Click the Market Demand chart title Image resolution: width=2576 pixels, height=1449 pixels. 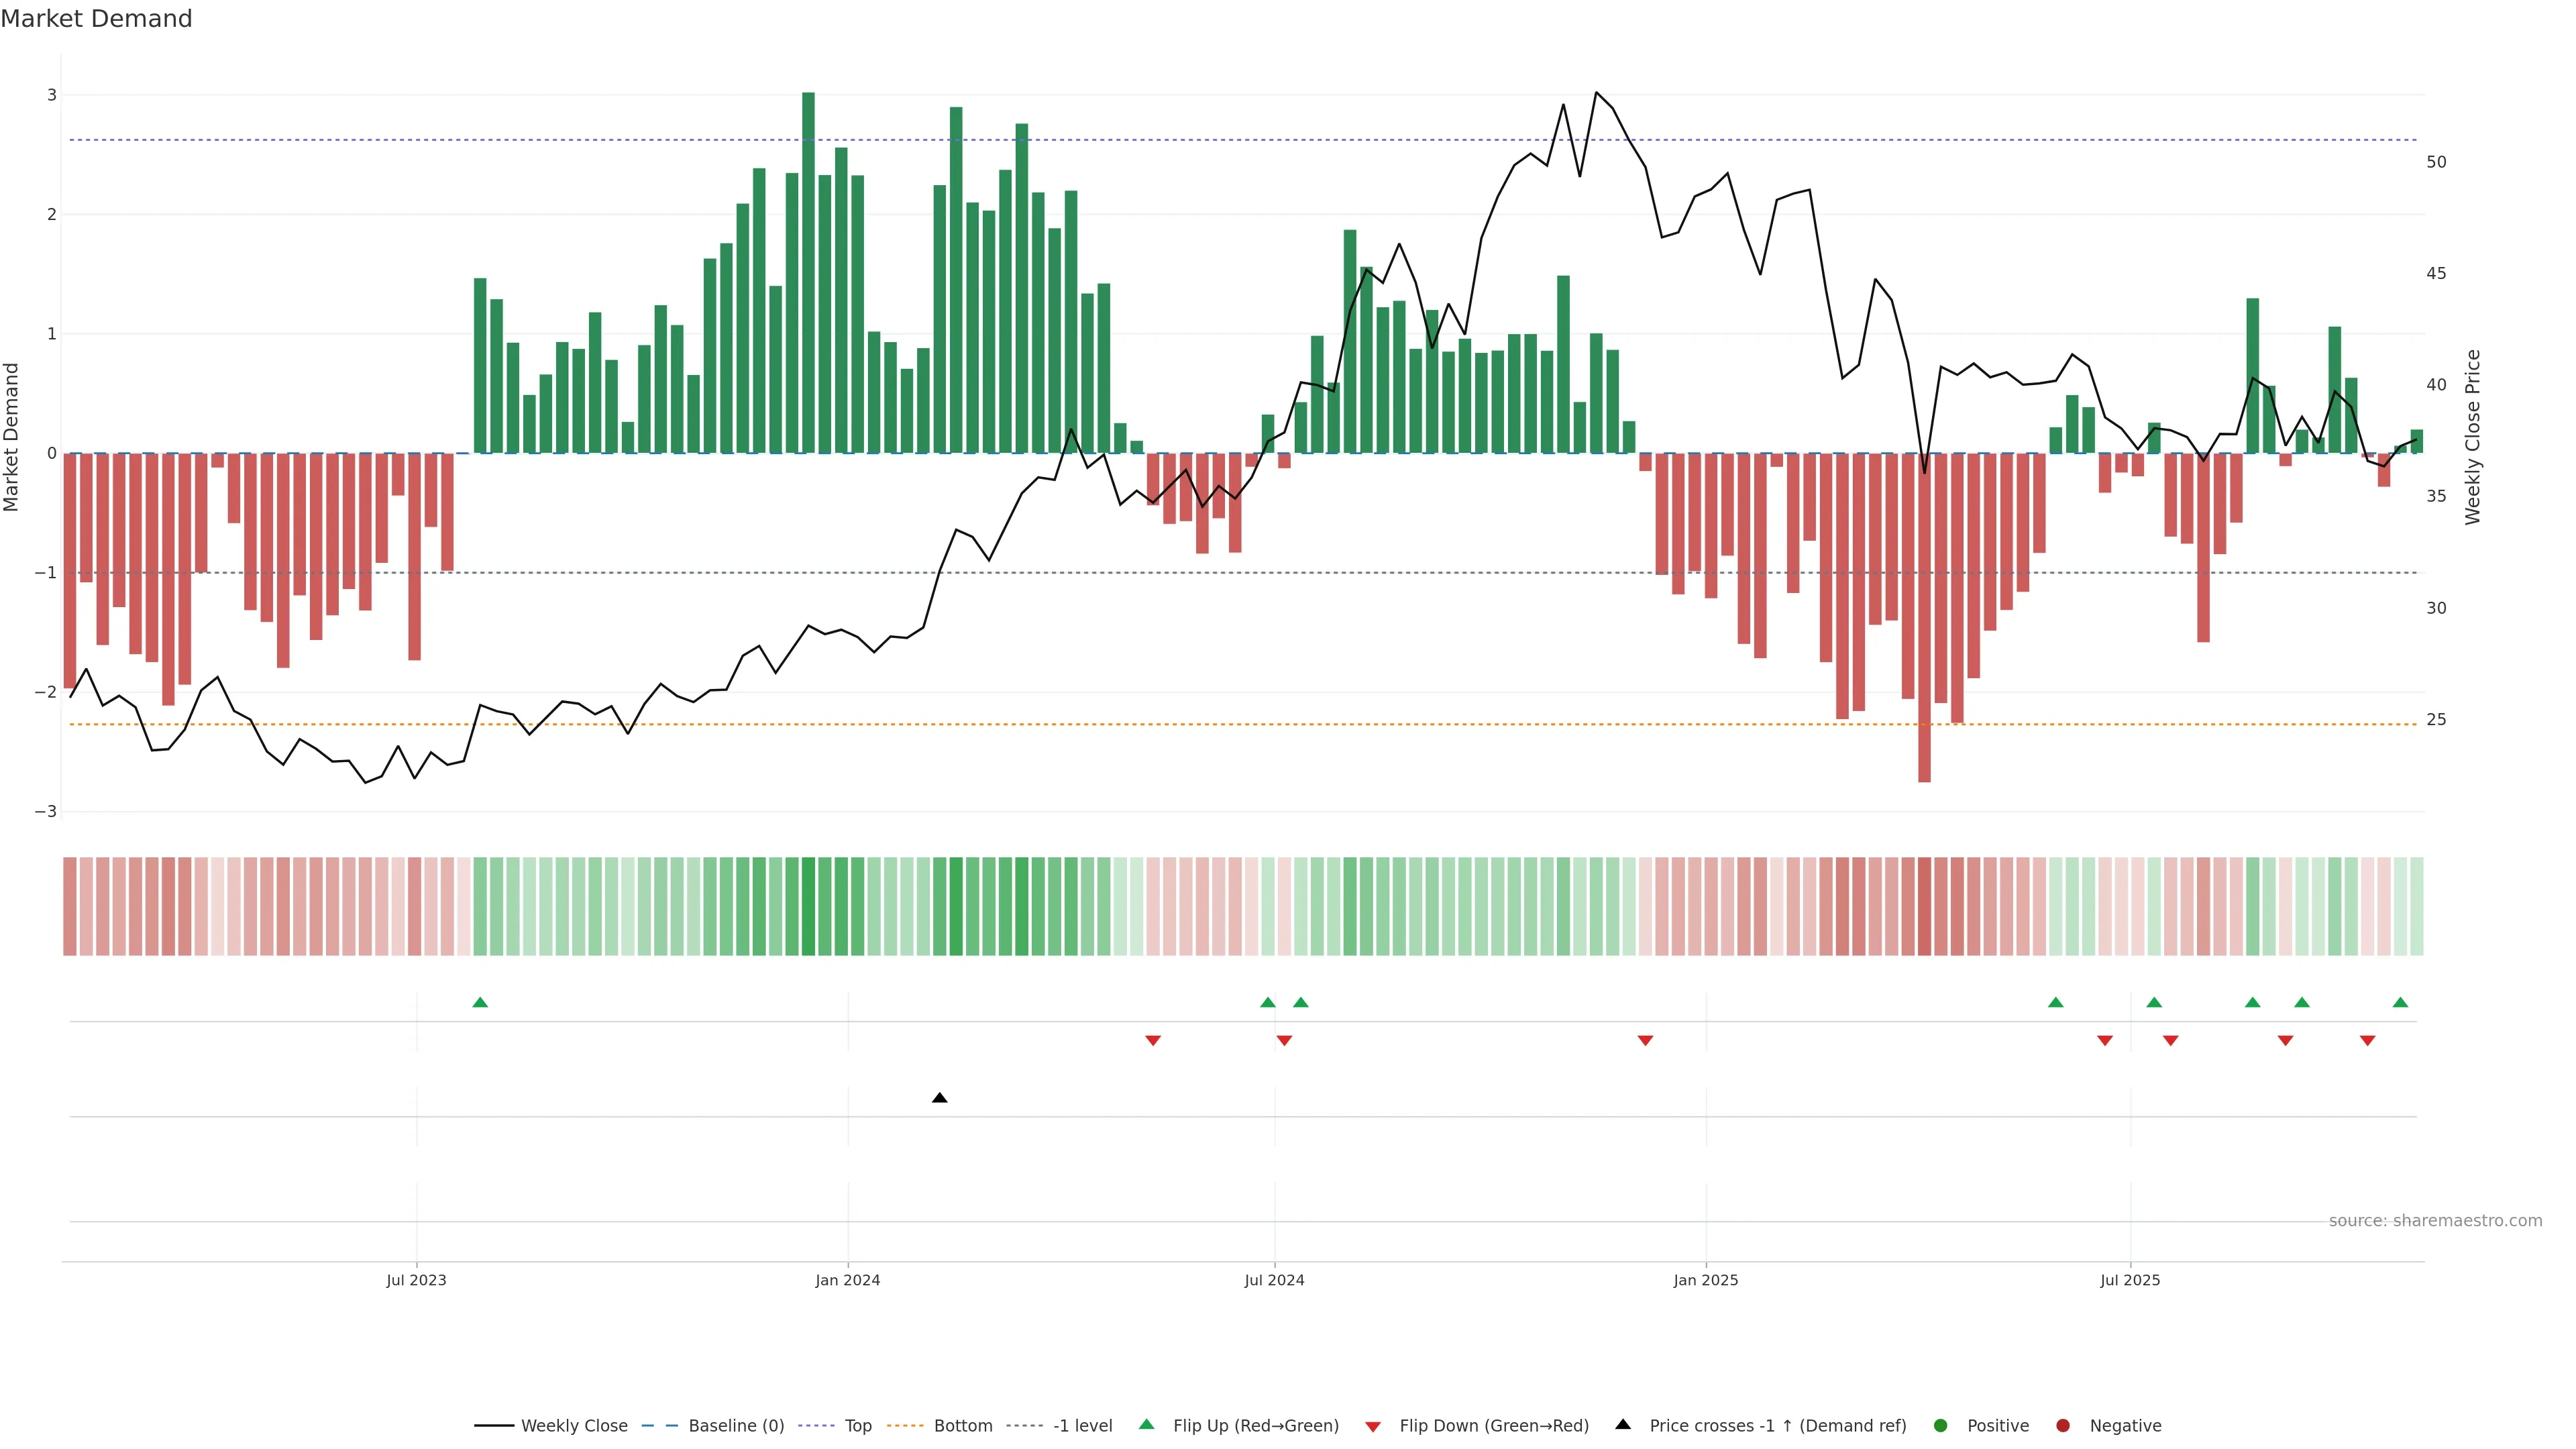(x=96, y=18)
